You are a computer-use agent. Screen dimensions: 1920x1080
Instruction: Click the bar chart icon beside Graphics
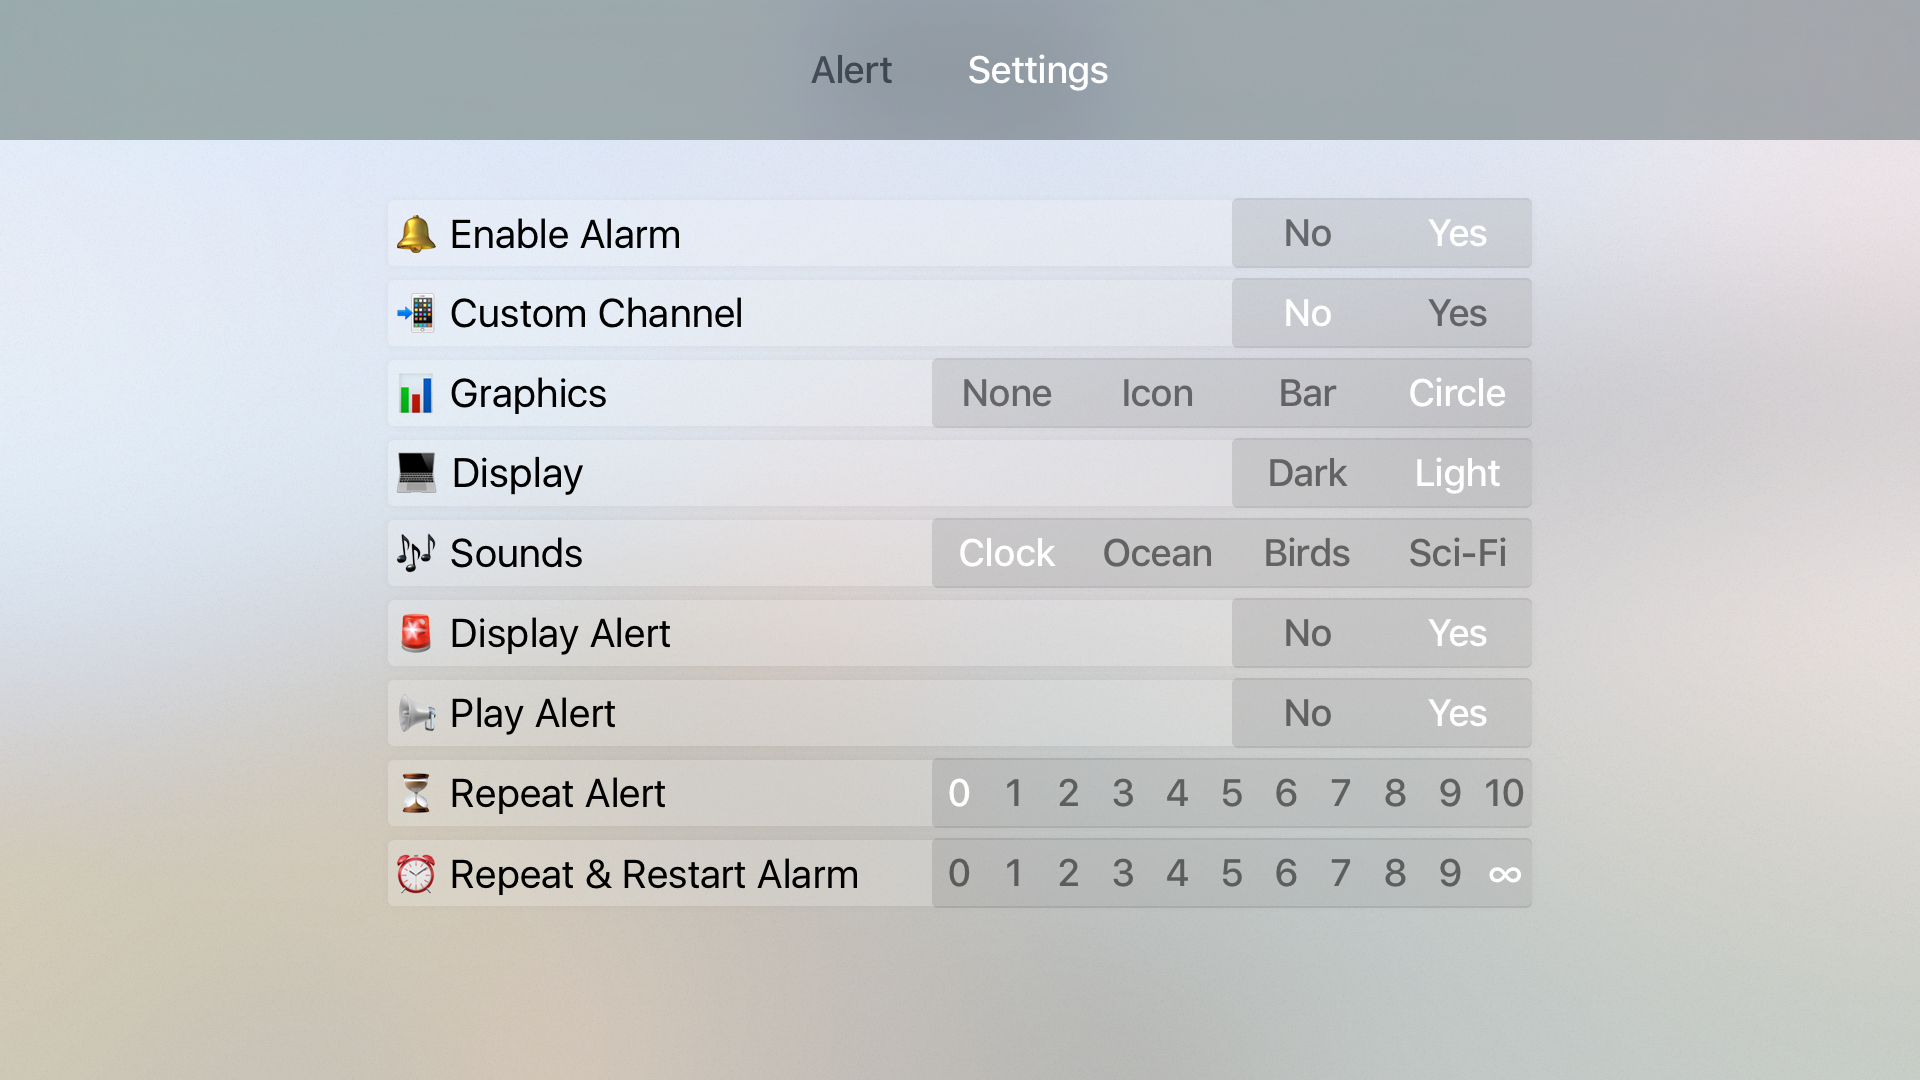(x=416, y=393)
